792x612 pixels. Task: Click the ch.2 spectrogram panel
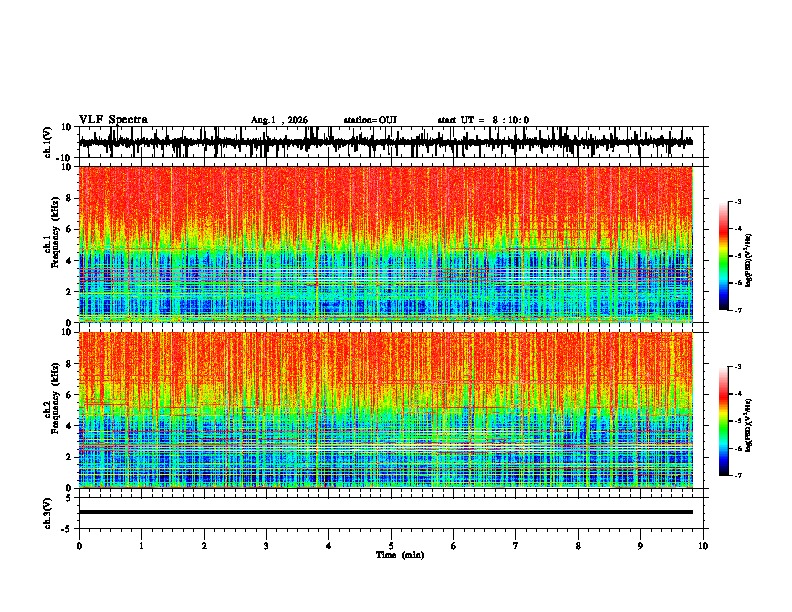pyautogui.click(x=385, y=410)
